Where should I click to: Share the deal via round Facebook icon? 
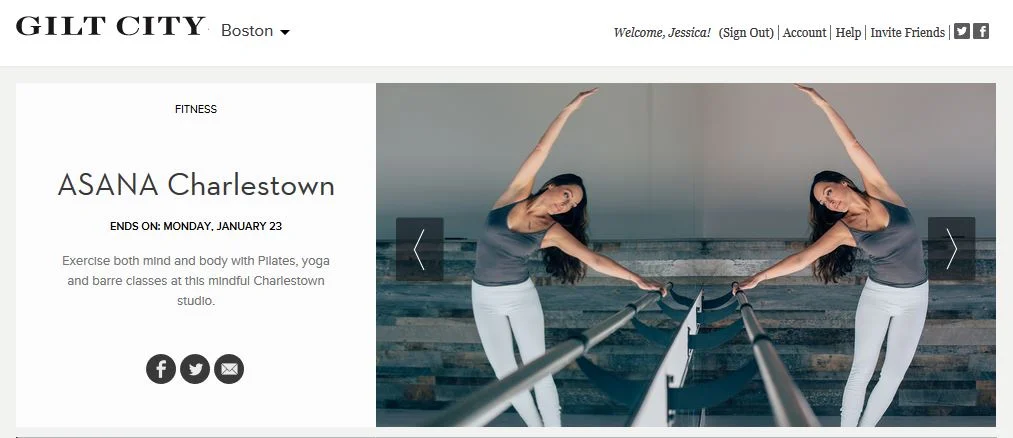click(161, 369)
